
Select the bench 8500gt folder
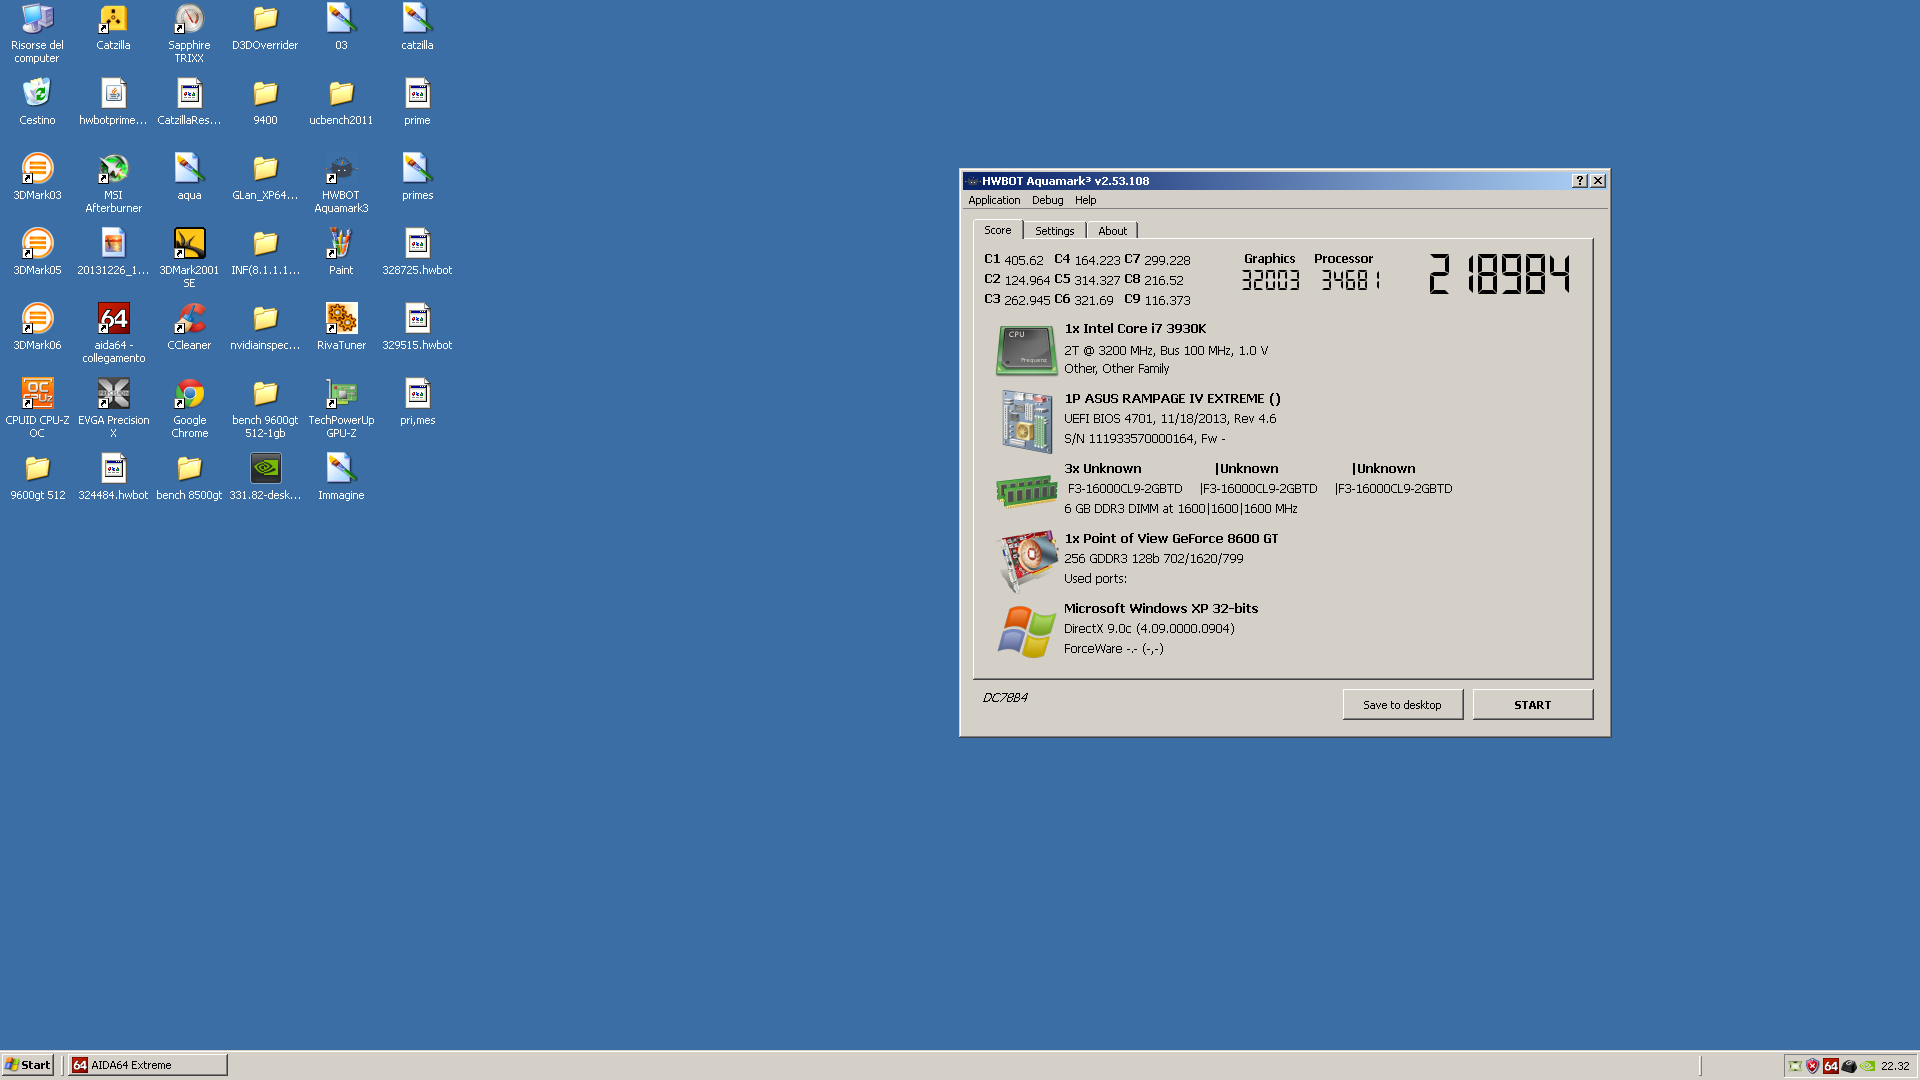point(189,476)
